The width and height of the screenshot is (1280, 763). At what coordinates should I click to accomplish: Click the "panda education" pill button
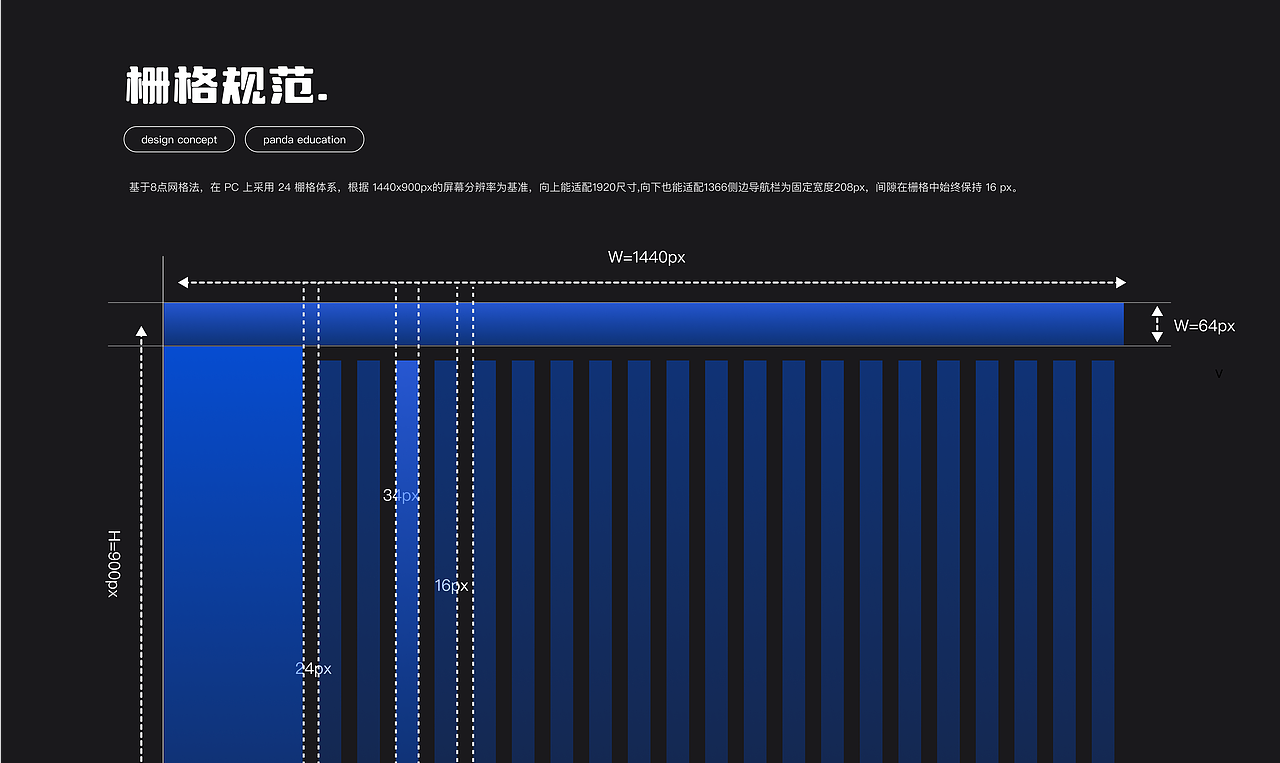click(x=304, y=139)
